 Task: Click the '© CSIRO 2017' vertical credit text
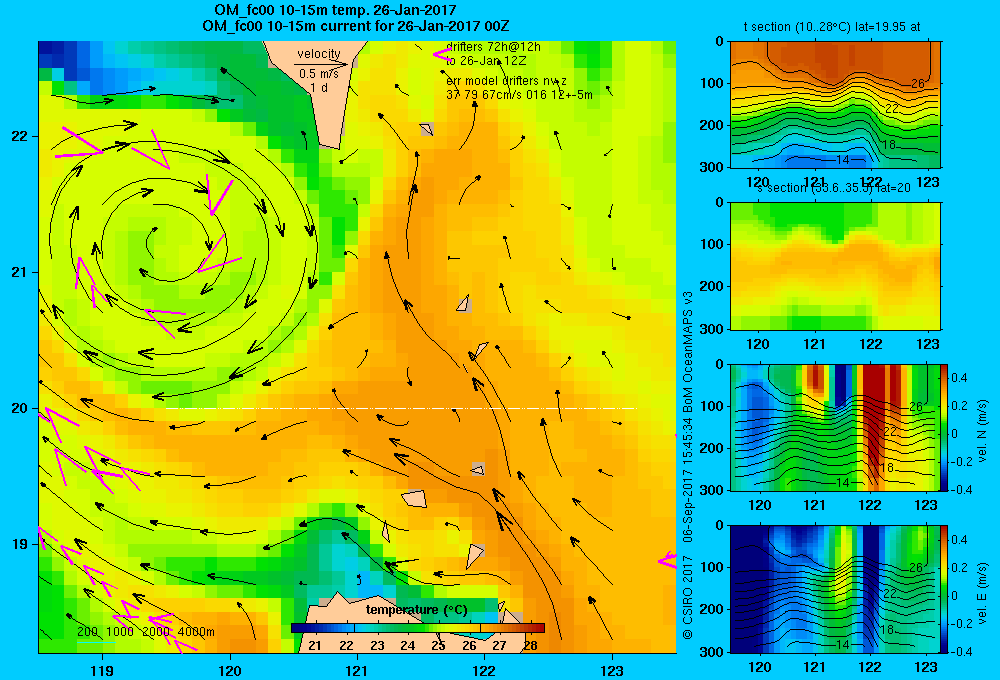coord(688,597)
